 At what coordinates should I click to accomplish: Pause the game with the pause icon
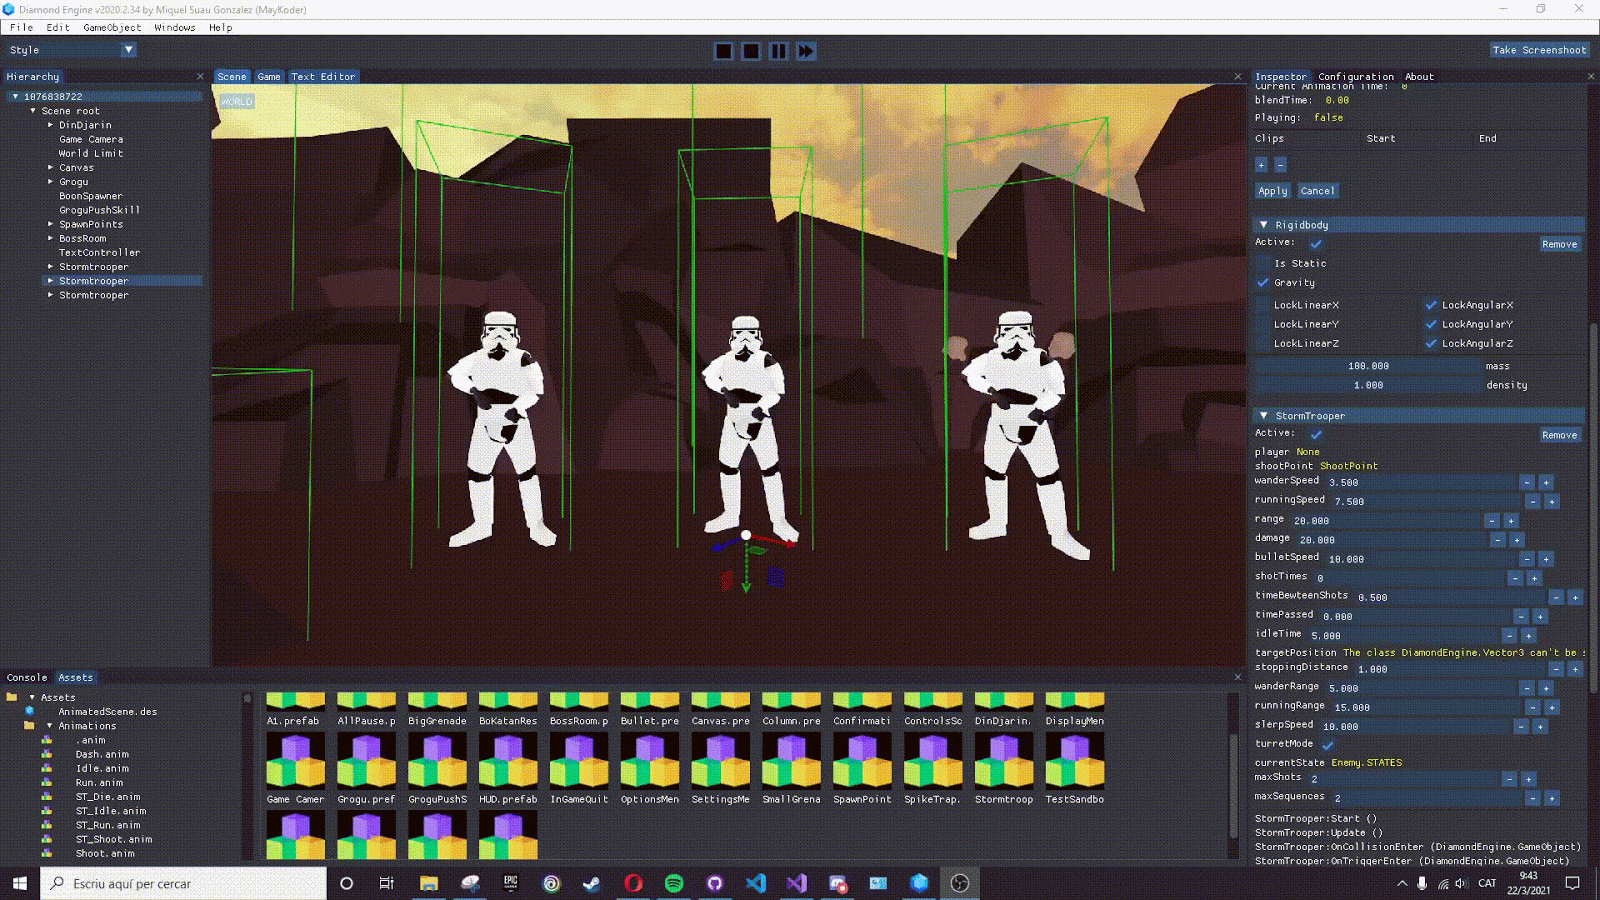[x=778, y=51]
